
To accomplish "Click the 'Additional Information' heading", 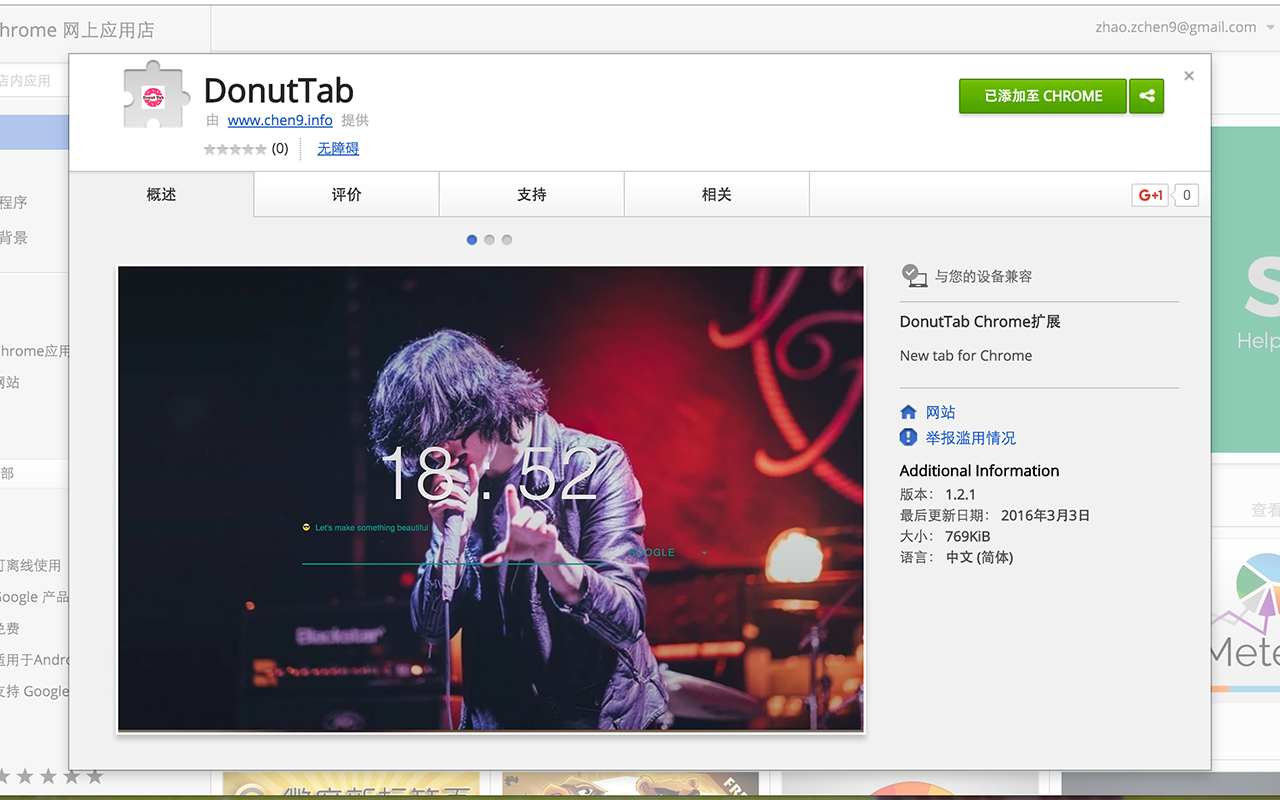I will [979, 471].
